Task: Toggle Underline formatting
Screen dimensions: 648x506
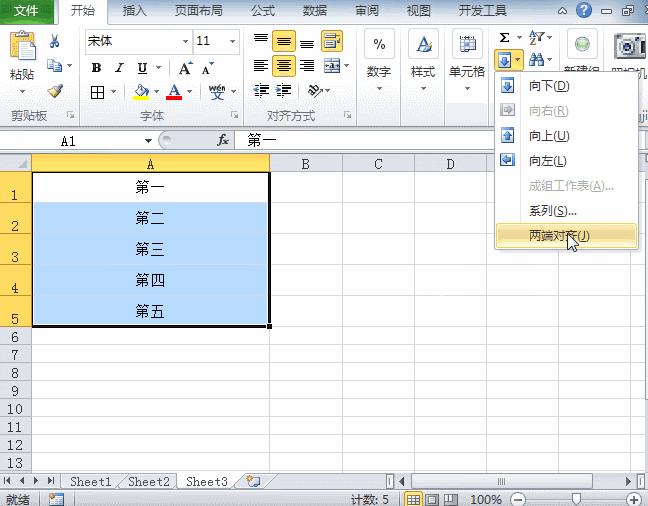Action: pyautogui.click(x=143, y=68)
